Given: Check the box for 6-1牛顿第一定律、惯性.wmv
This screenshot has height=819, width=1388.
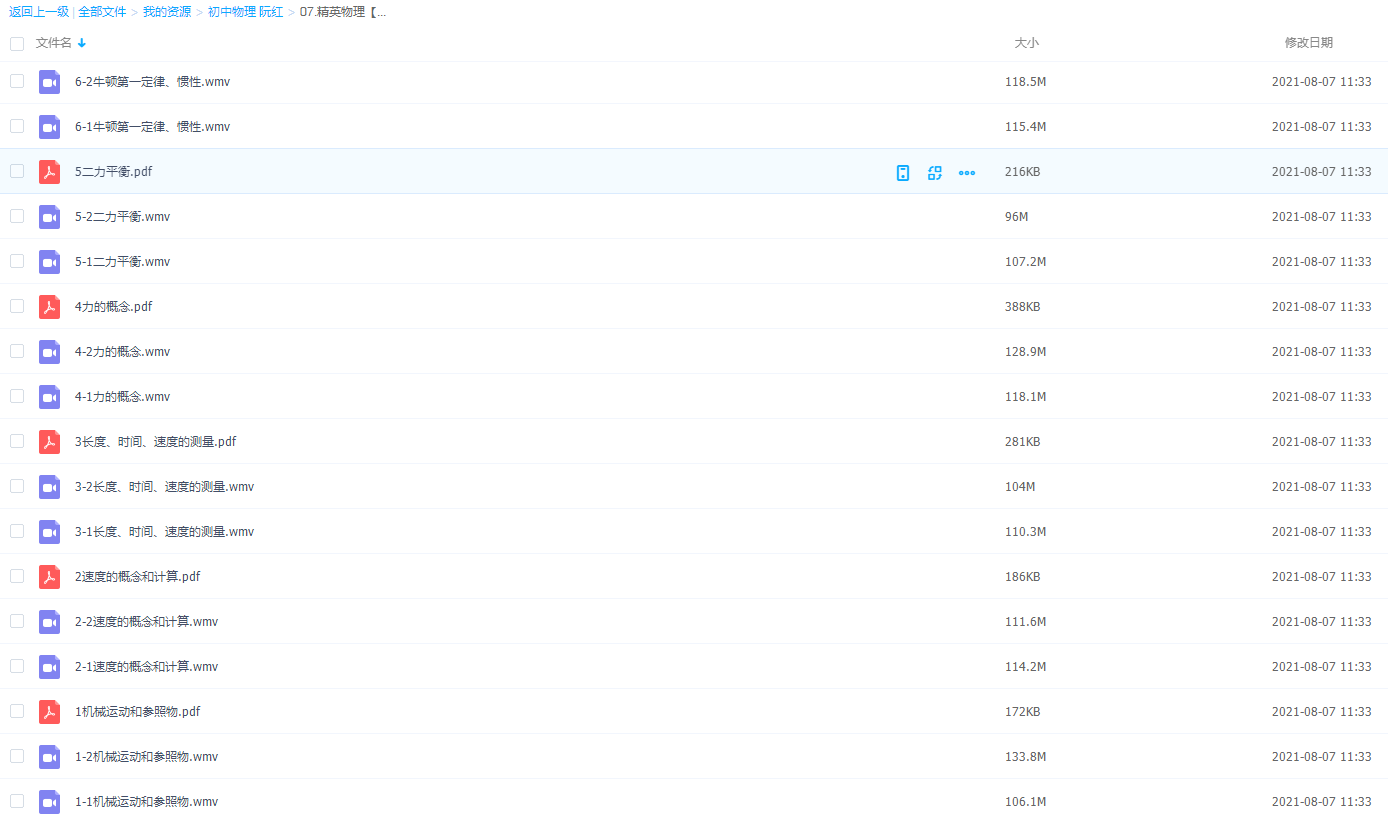Looking at the screenshot, I should (17, 126).
